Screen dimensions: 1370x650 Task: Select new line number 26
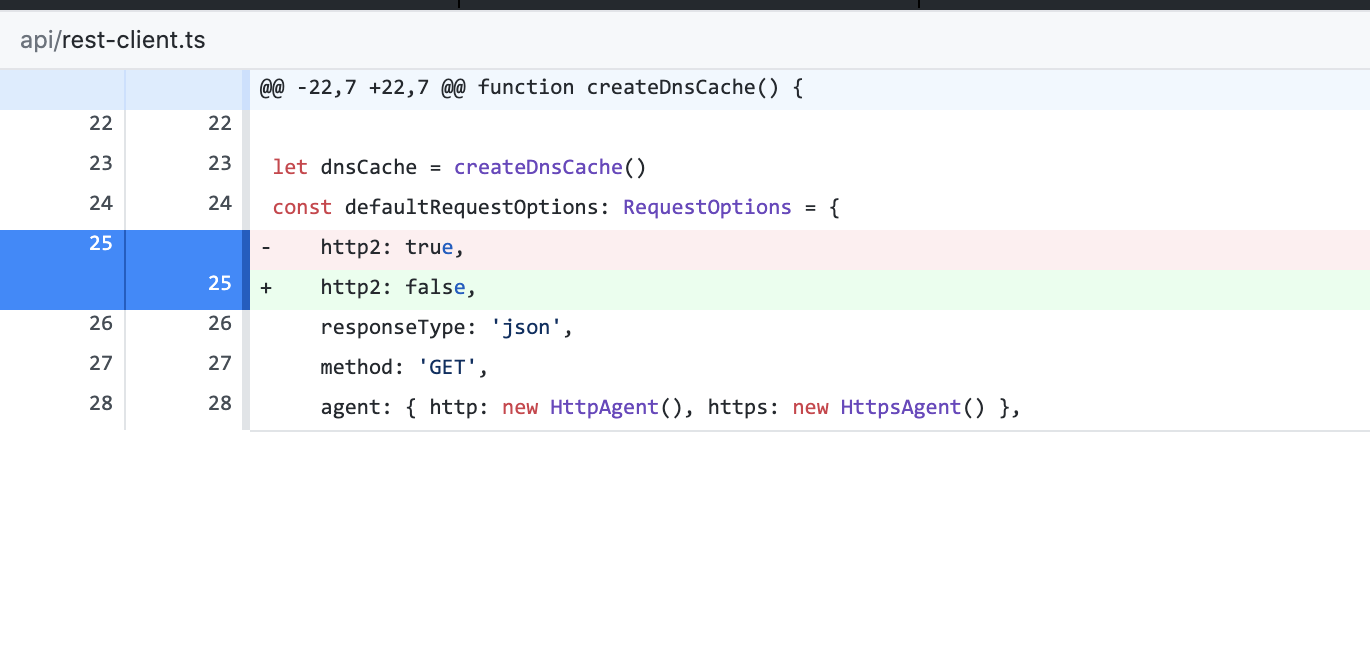point(220,323)
